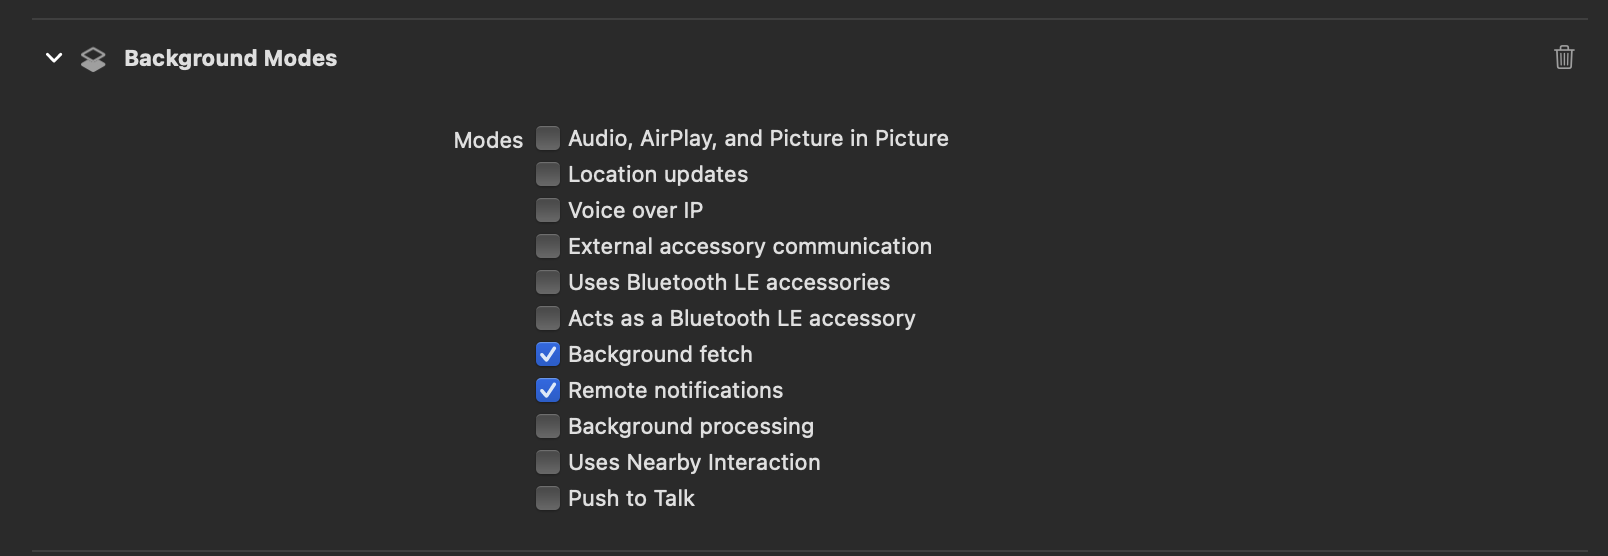Check the Voice over IP box
Image resolution: width=1608 pixels, height=556 pixels.
pos(548,210)
